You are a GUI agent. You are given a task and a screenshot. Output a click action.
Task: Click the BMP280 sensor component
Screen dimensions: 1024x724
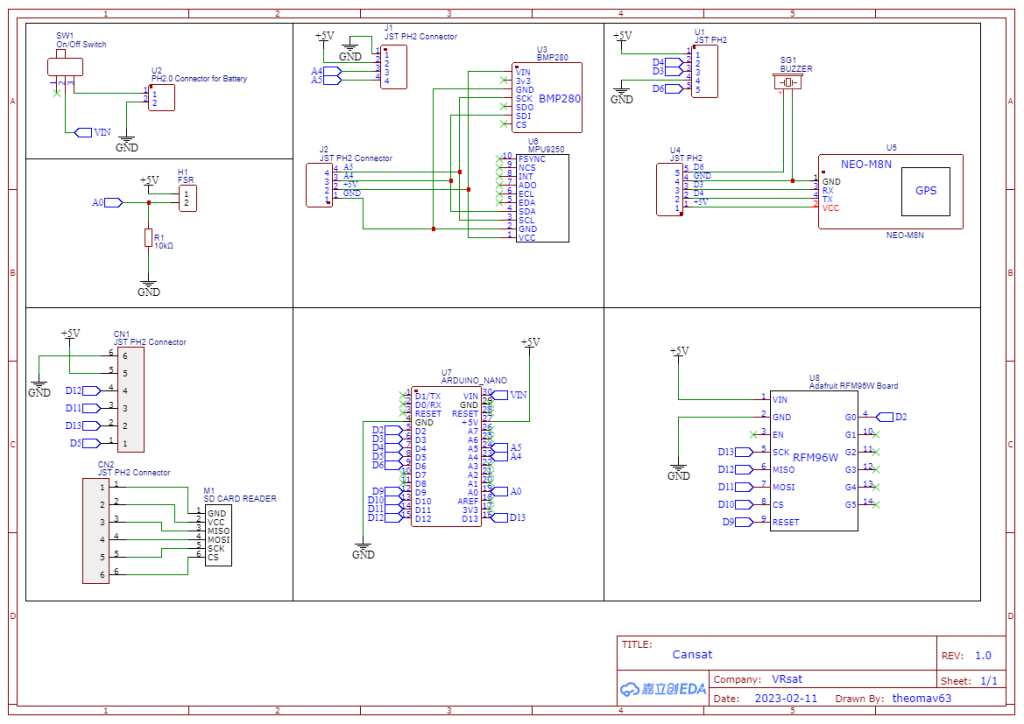click(x=547, y=98)
